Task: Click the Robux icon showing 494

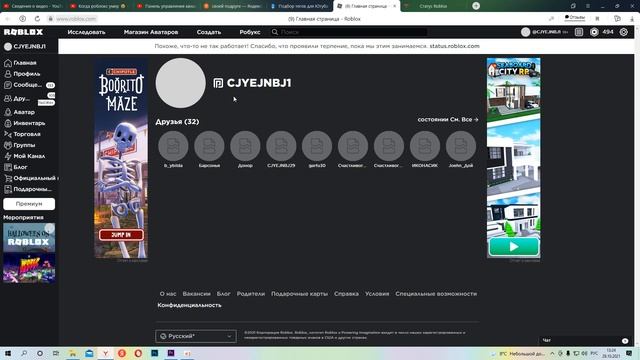Action: 594,32
